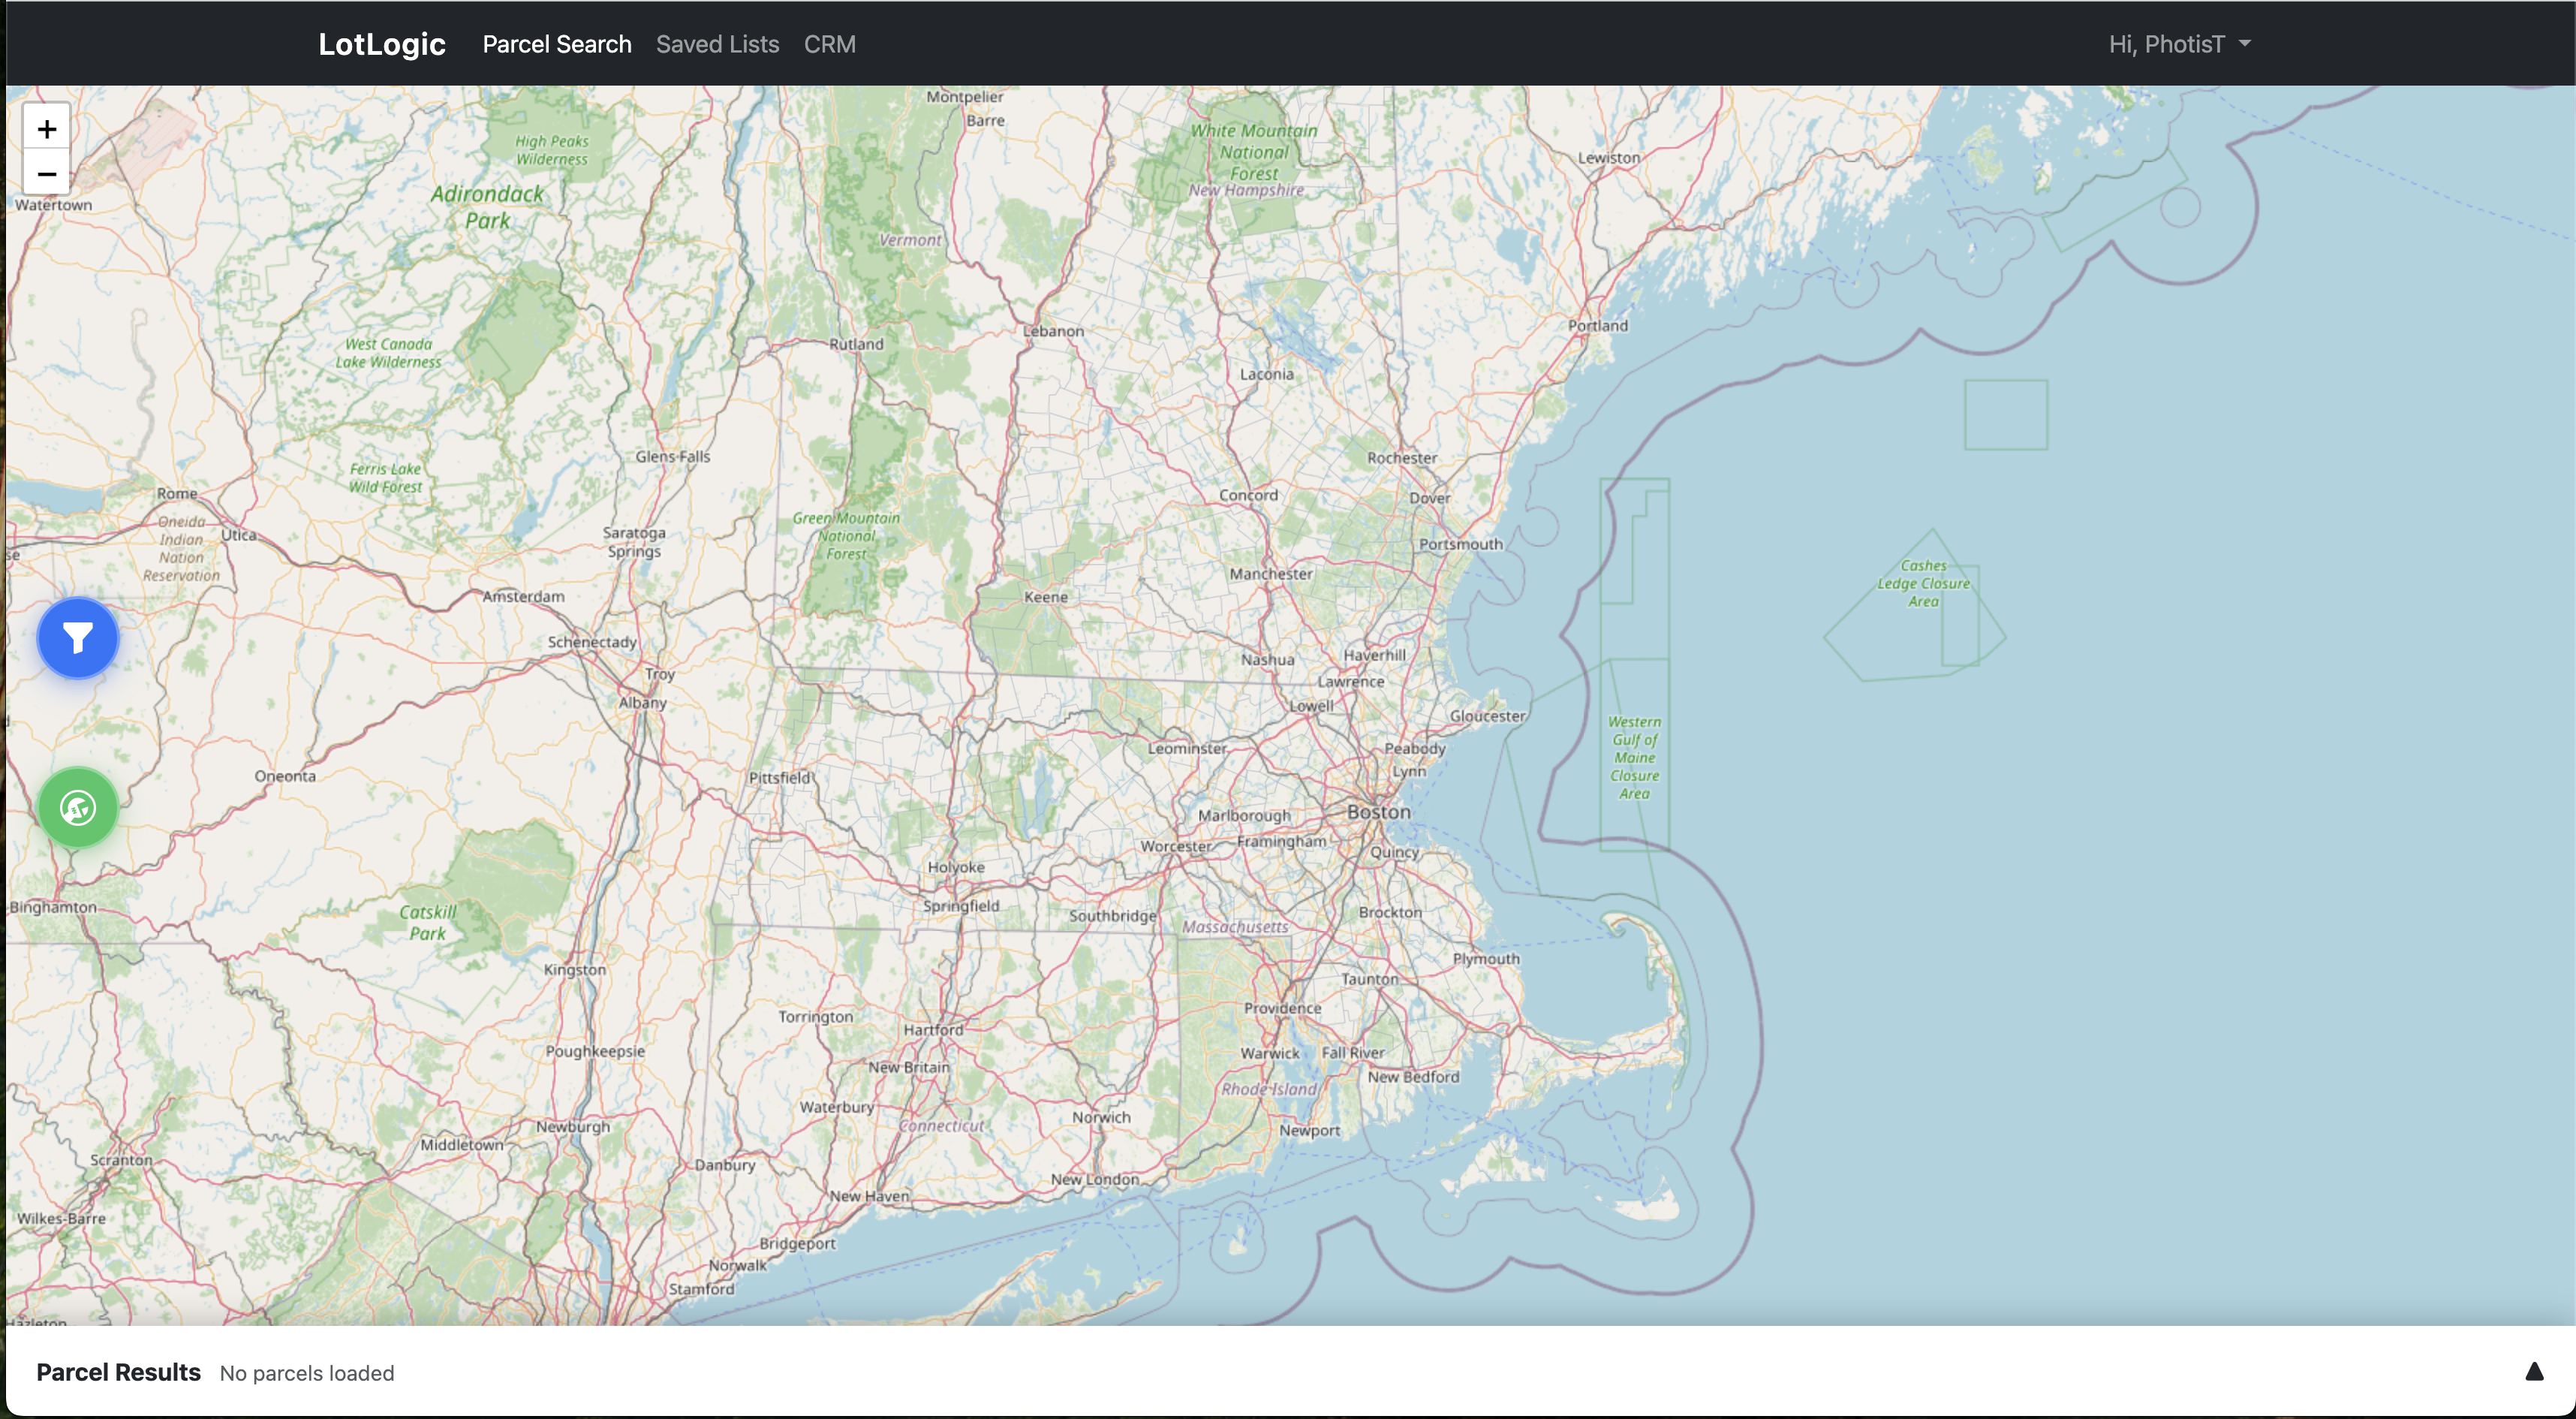Click the Cashes Ledge Closure Area label
The image size is (2576, 1419).
[1922, 583]
